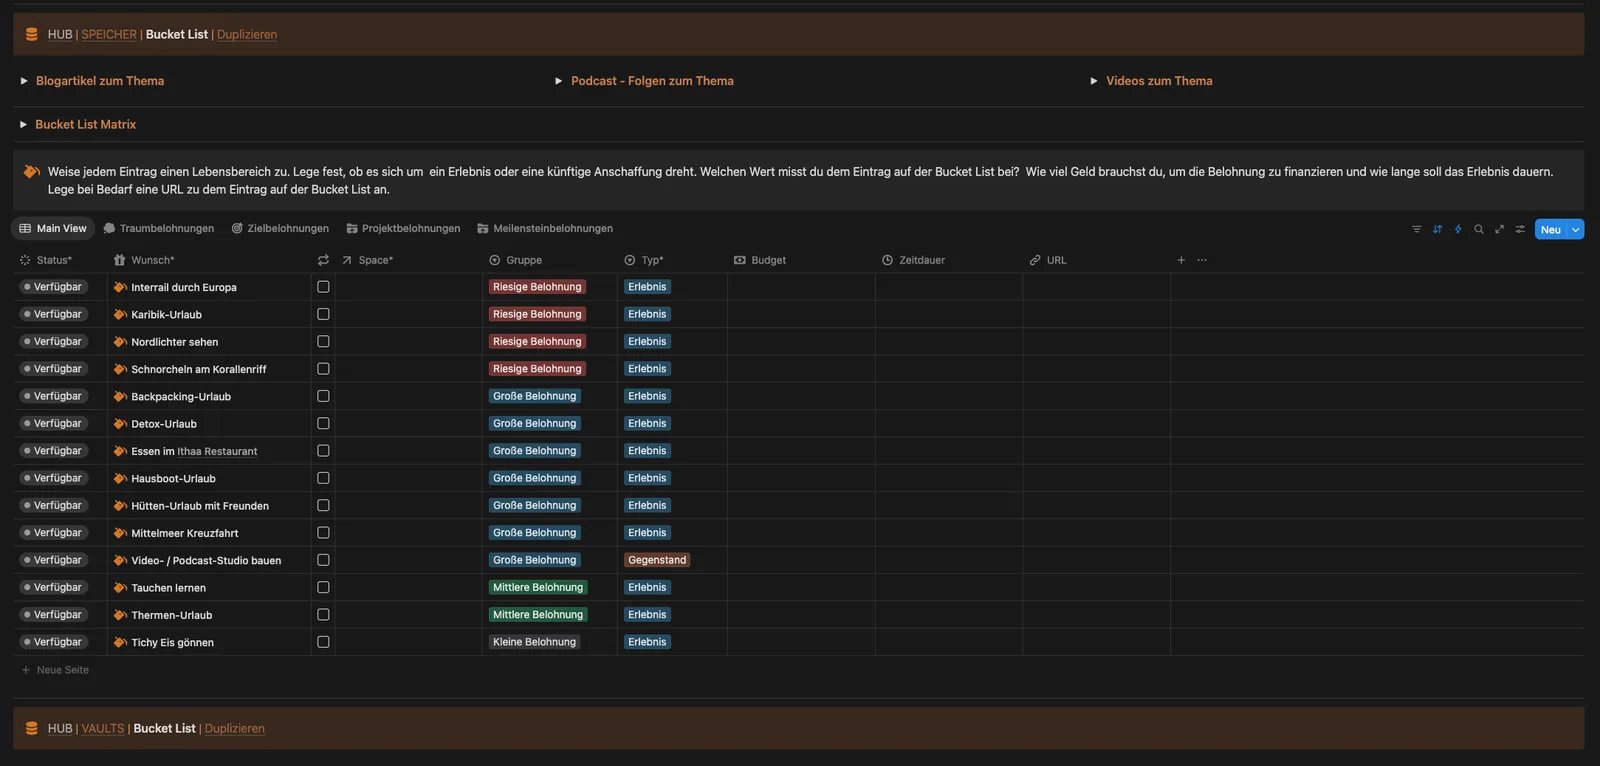Click the database search magnifier icon
The height and width of the screenshot is (766, 1600).
(x=1479, y=229)
